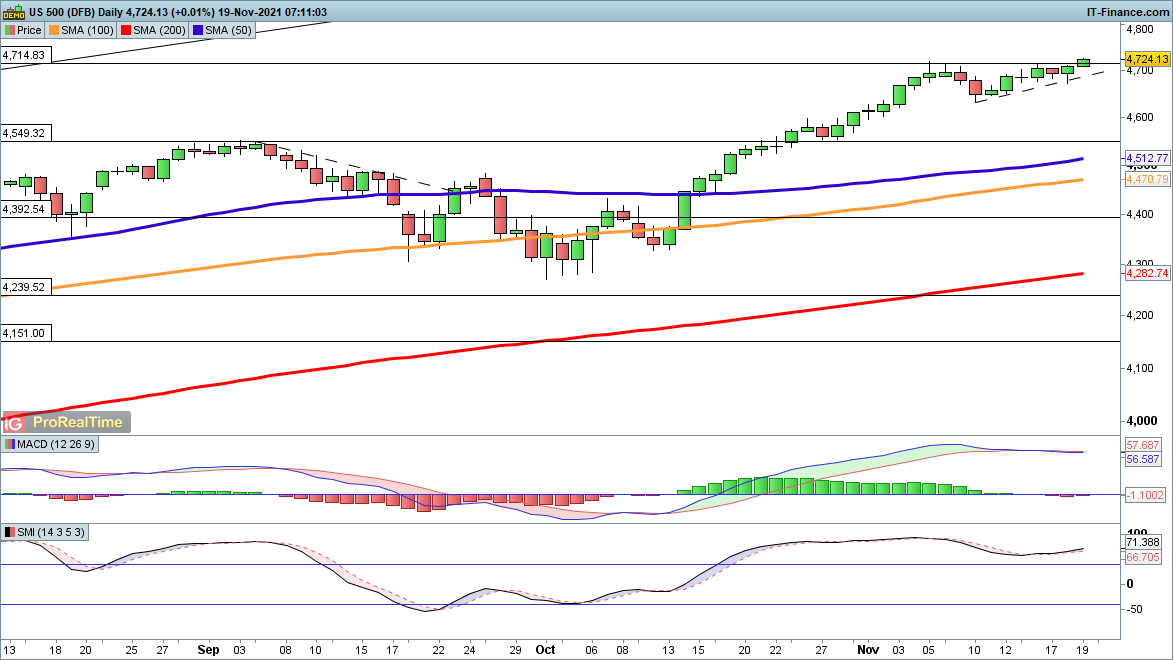This screenshot has height=660, width=1173.
Task: Open the SMI (14 3 5 3) settings label
Action: tap(46, 532)
